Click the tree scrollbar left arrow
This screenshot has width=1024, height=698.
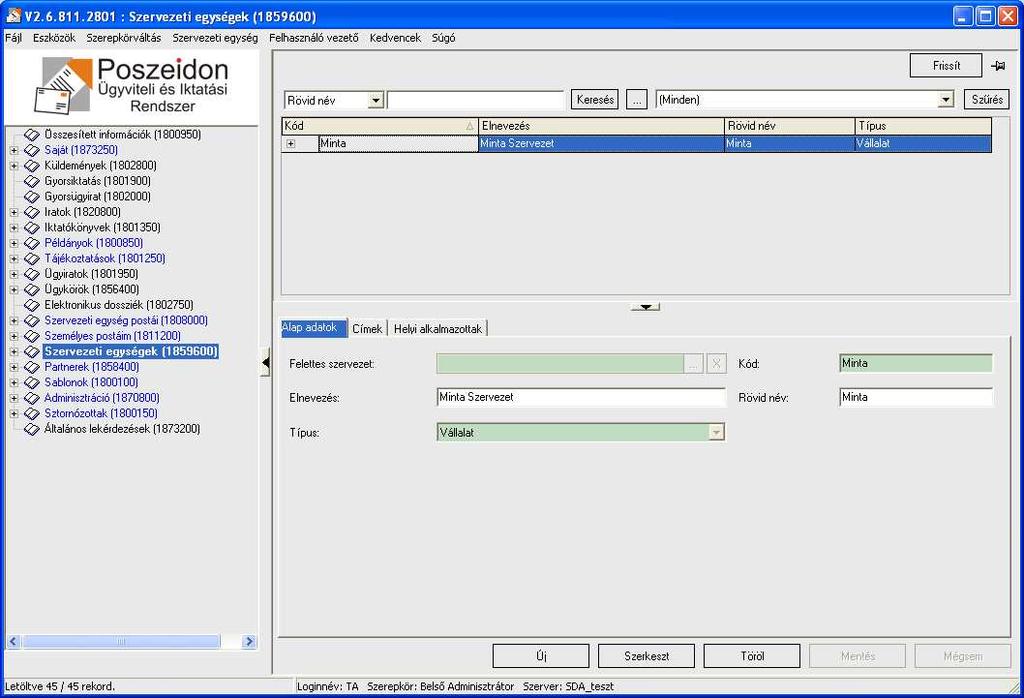click(x=13, y=642)
